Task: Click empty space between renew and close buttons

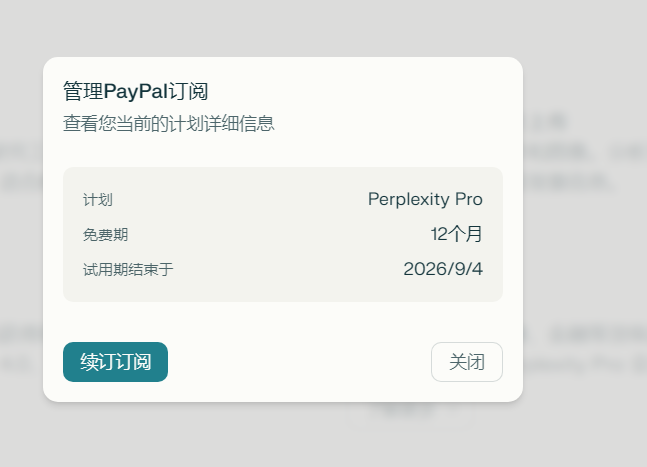Action: click(299, 362)
